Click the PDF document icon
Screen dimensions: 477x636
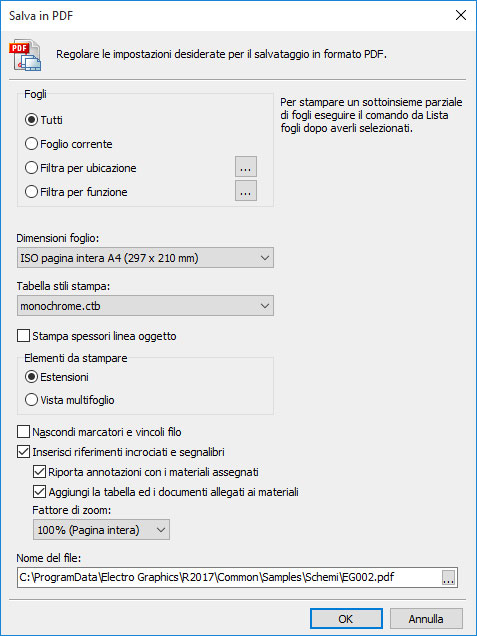[25, 55]
